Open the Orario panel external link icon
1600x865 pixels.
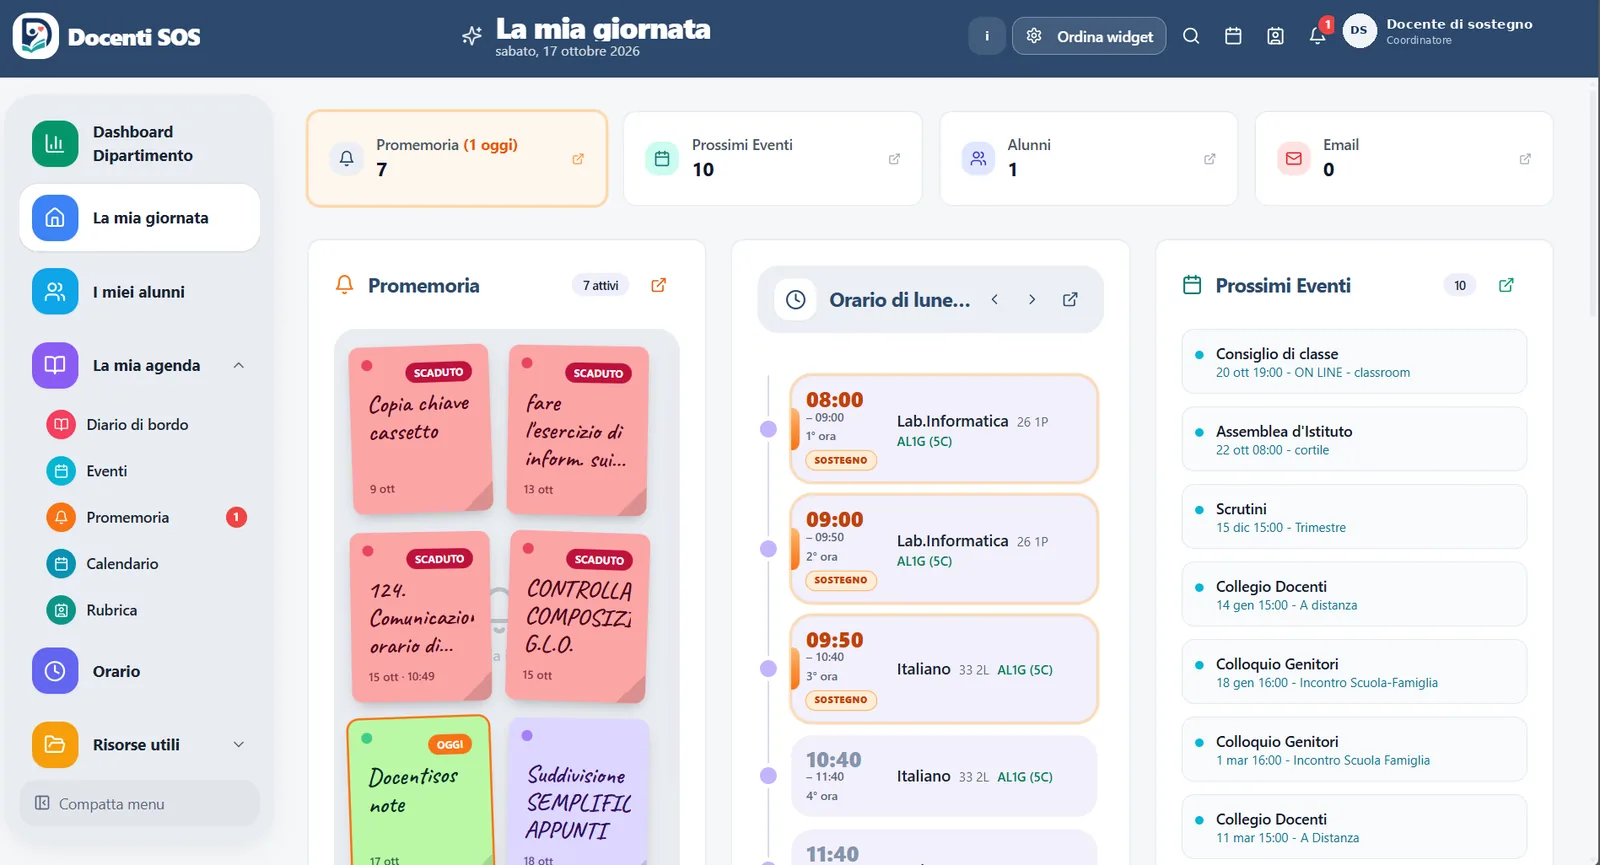pos(1070,299)
